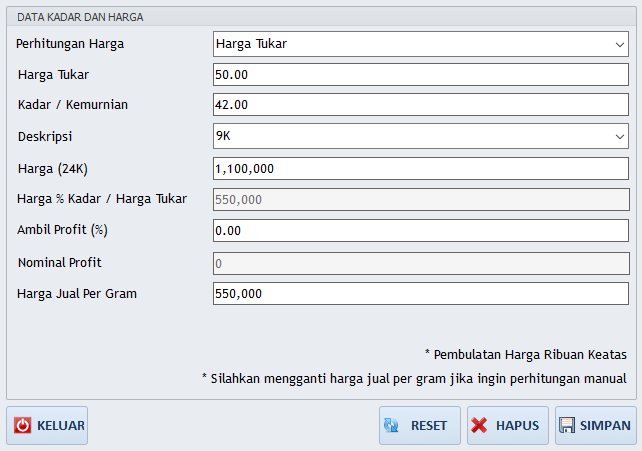Screen dimensions: 642x451
Task: Click the Harga (24K) label
Action: (x=53, y=169)
